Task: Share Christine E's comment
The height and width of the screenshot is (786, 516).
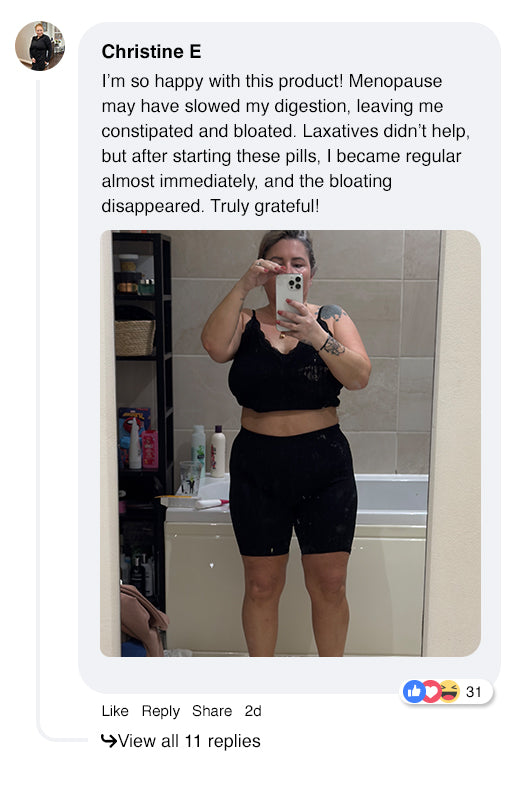Action: tap(212, 711)
